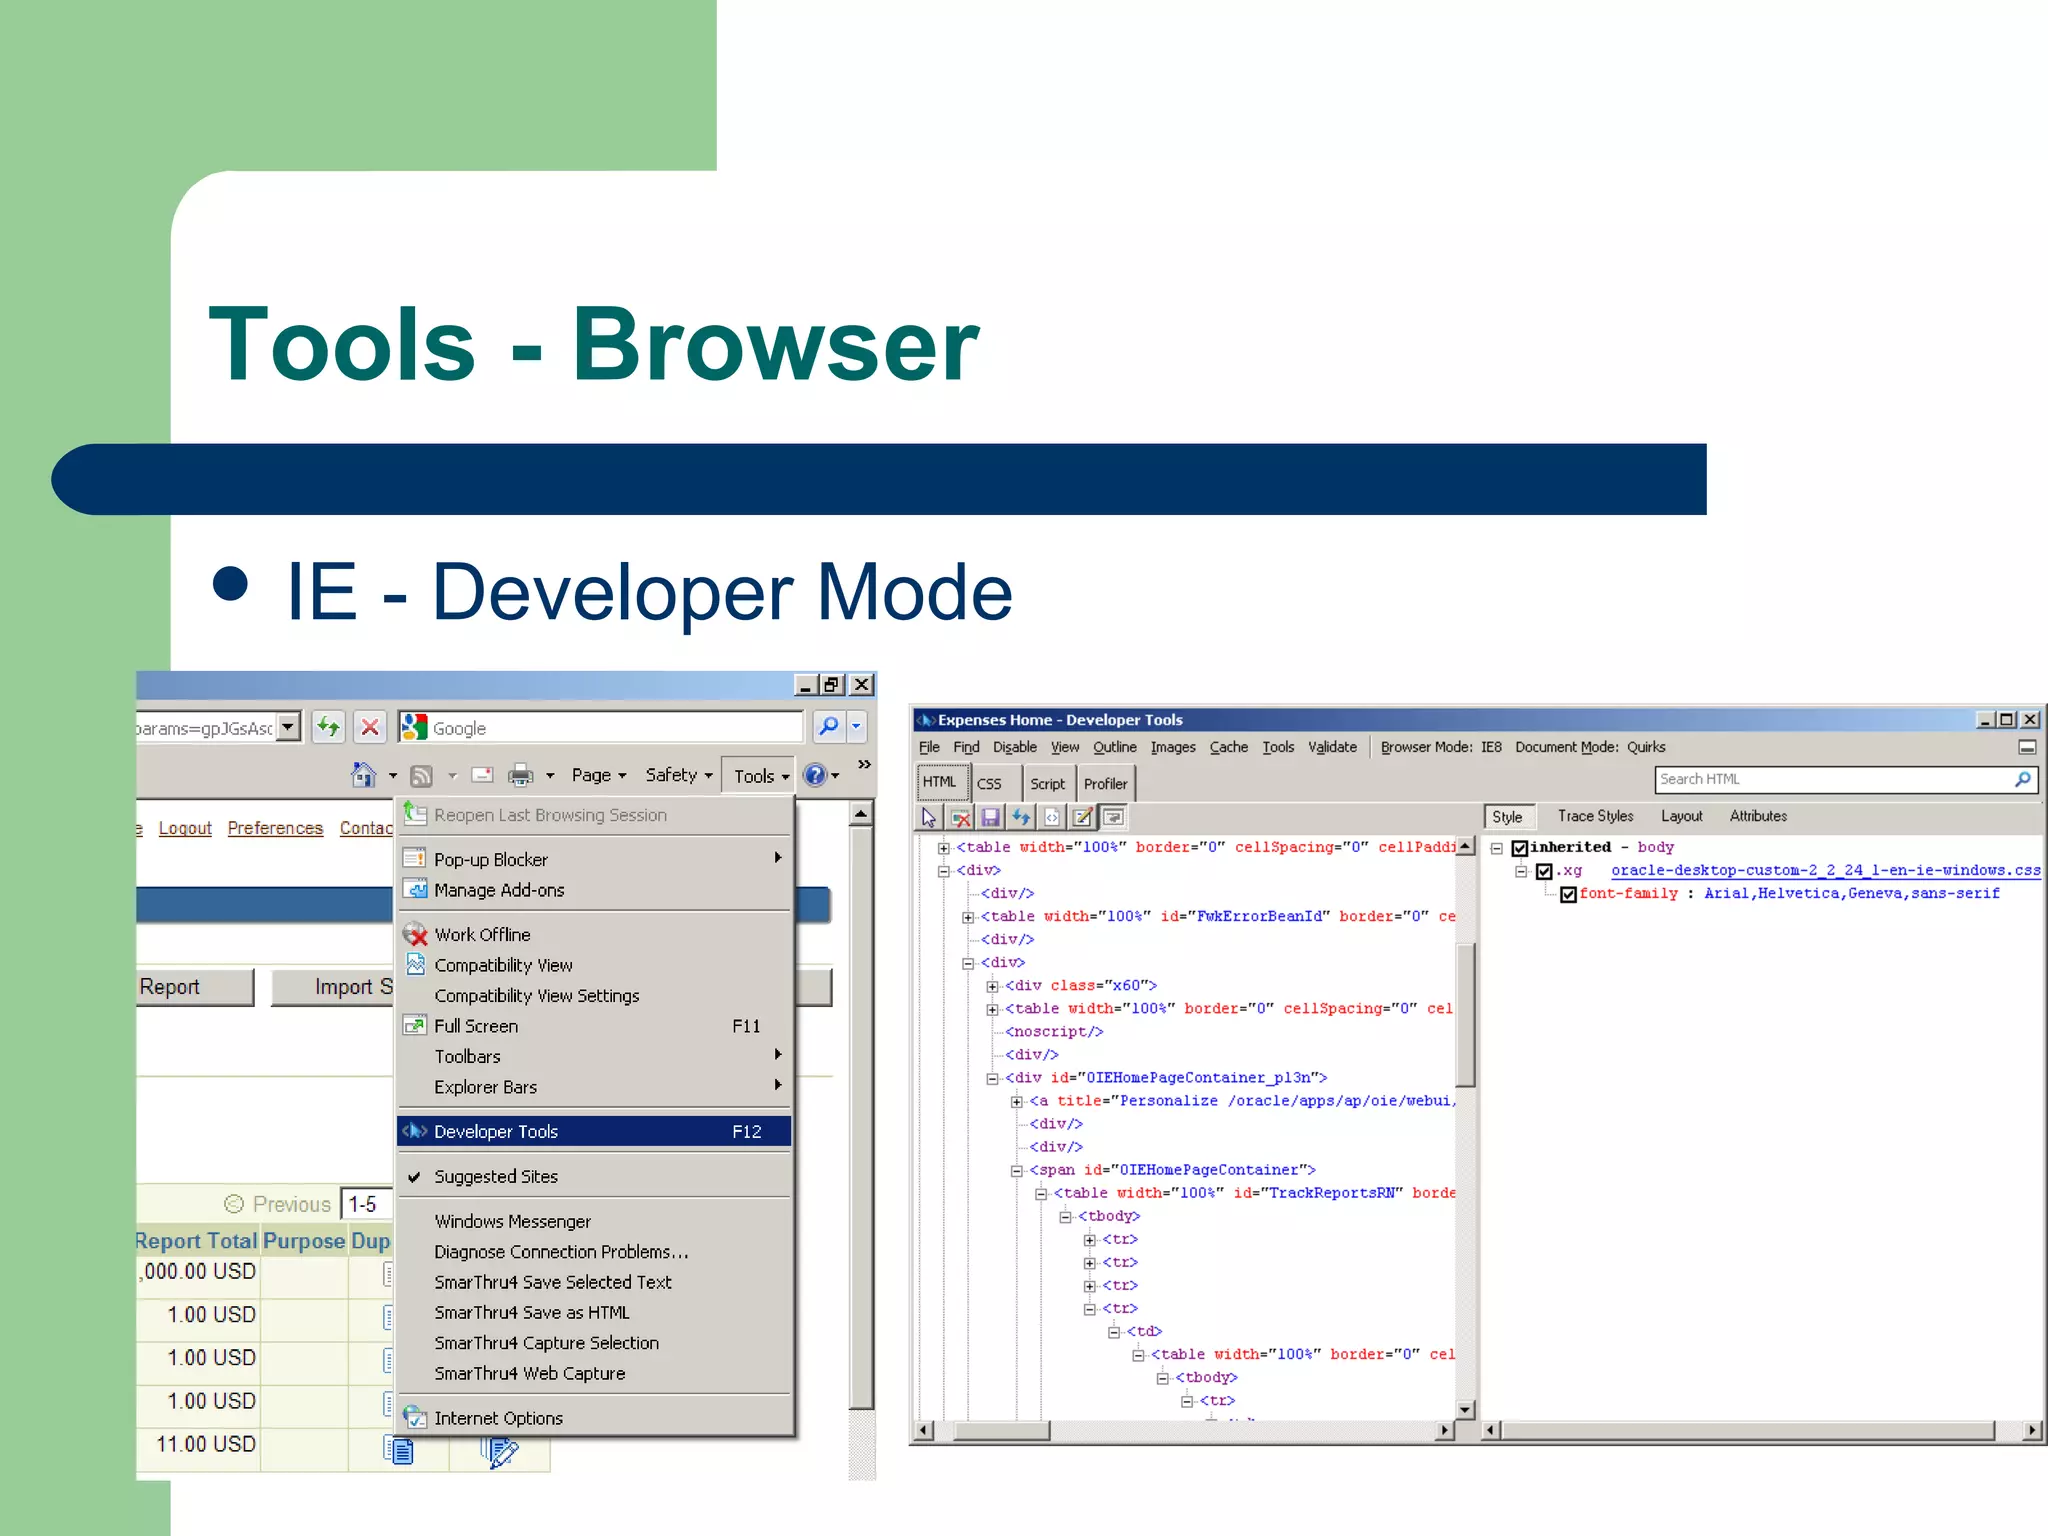Click the Clear Browser Cache icon
The image size is (2048, 1536).
click(x=961, y=817)
